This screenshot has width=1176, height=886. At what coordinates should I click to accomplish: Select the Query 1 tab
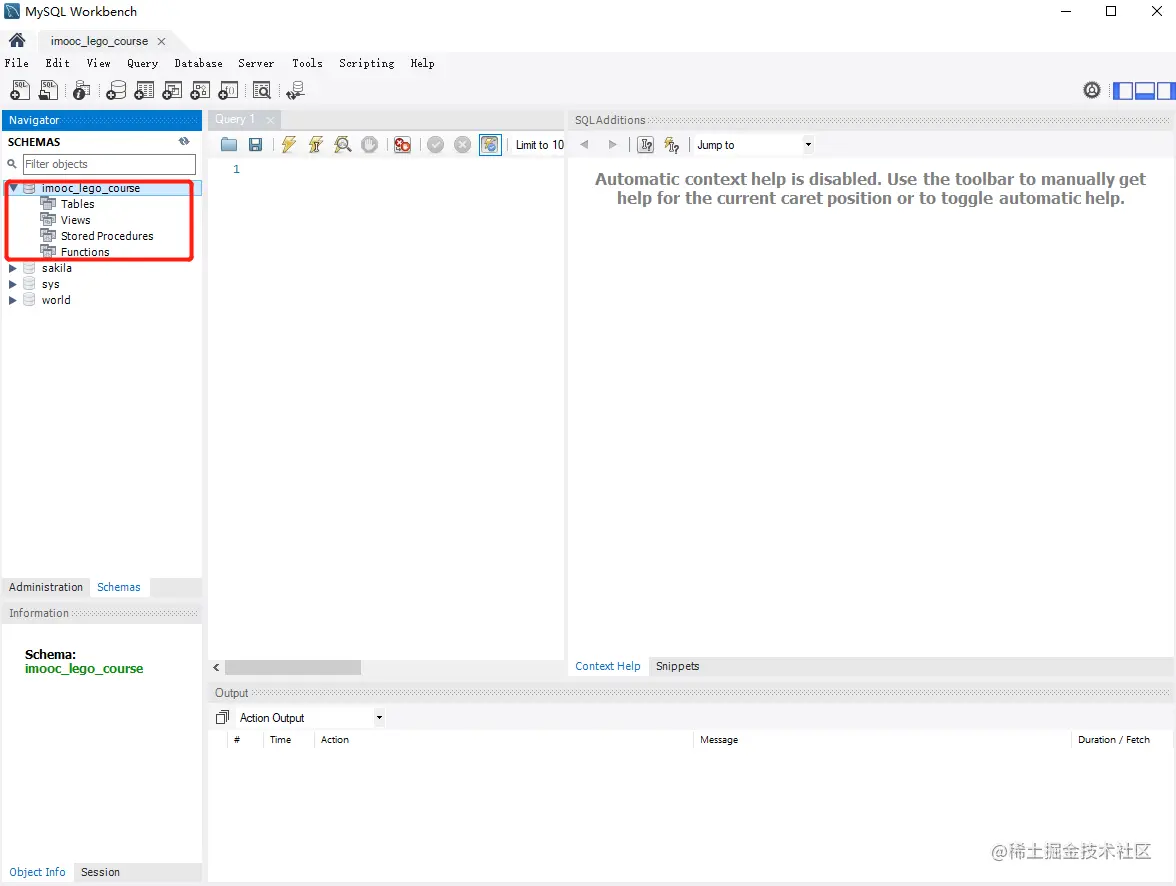235,119
